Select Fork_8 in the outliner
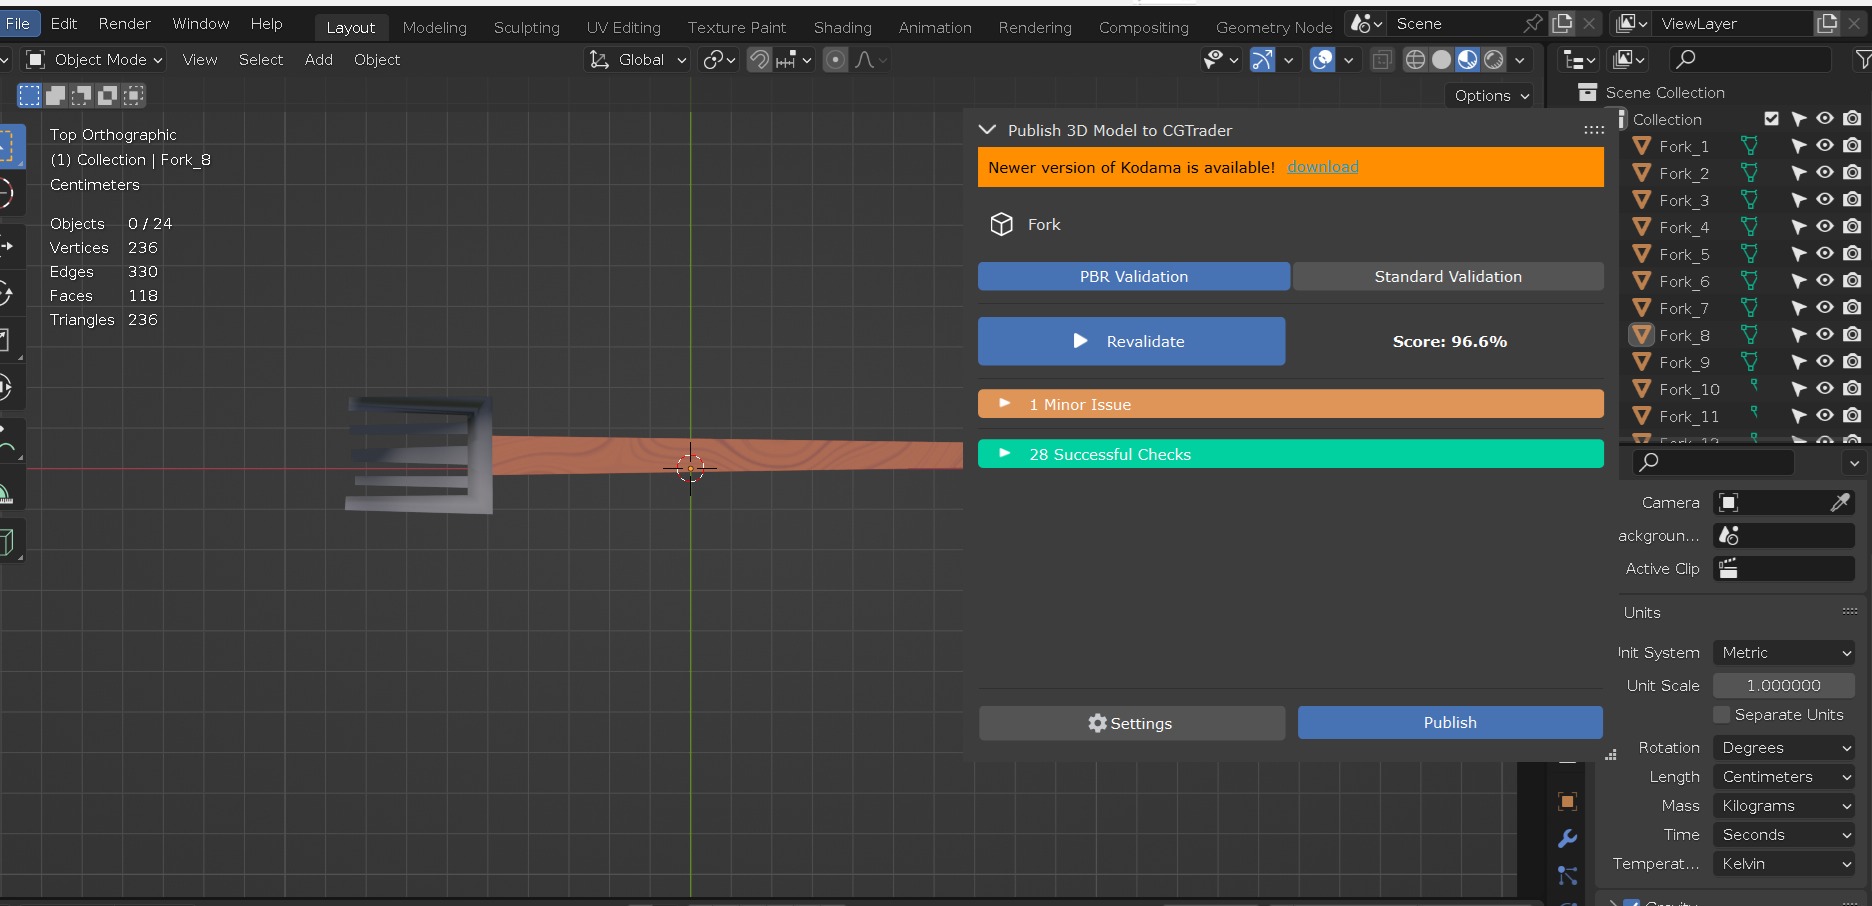 click(x=1685, y=335)
